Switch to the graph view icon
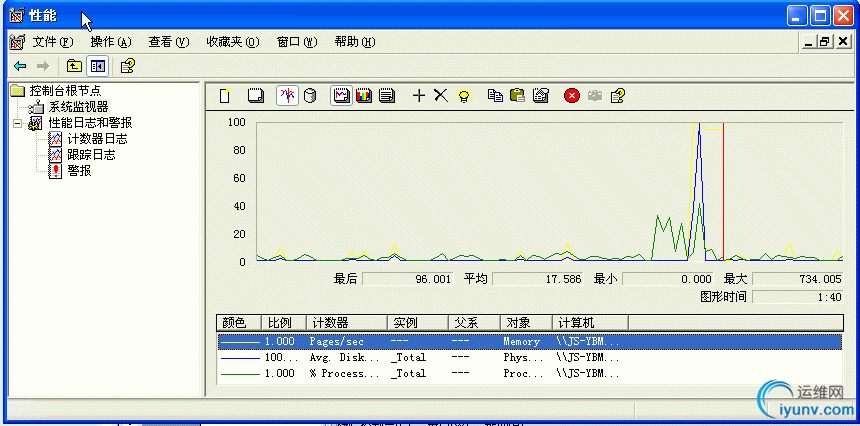Viewport: 860px width, 426px height. point(341,95)
